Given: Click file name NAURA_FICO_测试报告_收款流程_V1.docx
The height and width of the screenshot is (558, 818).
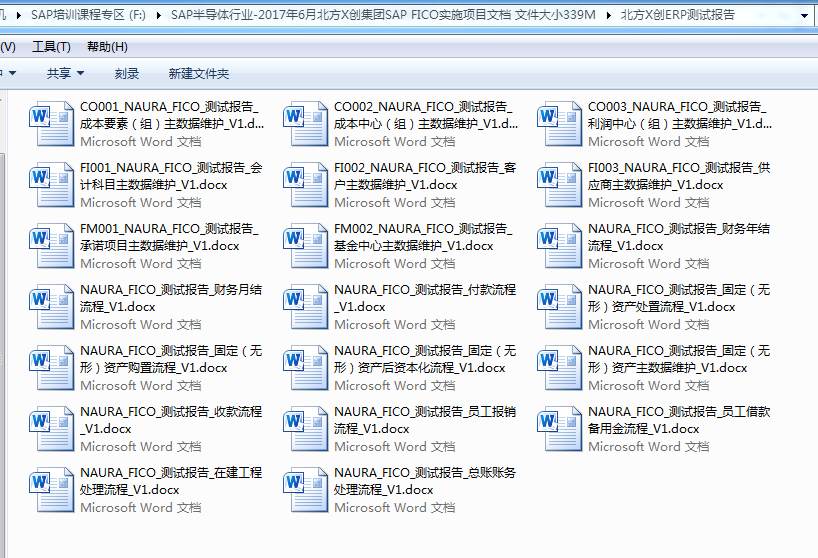Looking at the screenshot, I should (x=171, y=420).
